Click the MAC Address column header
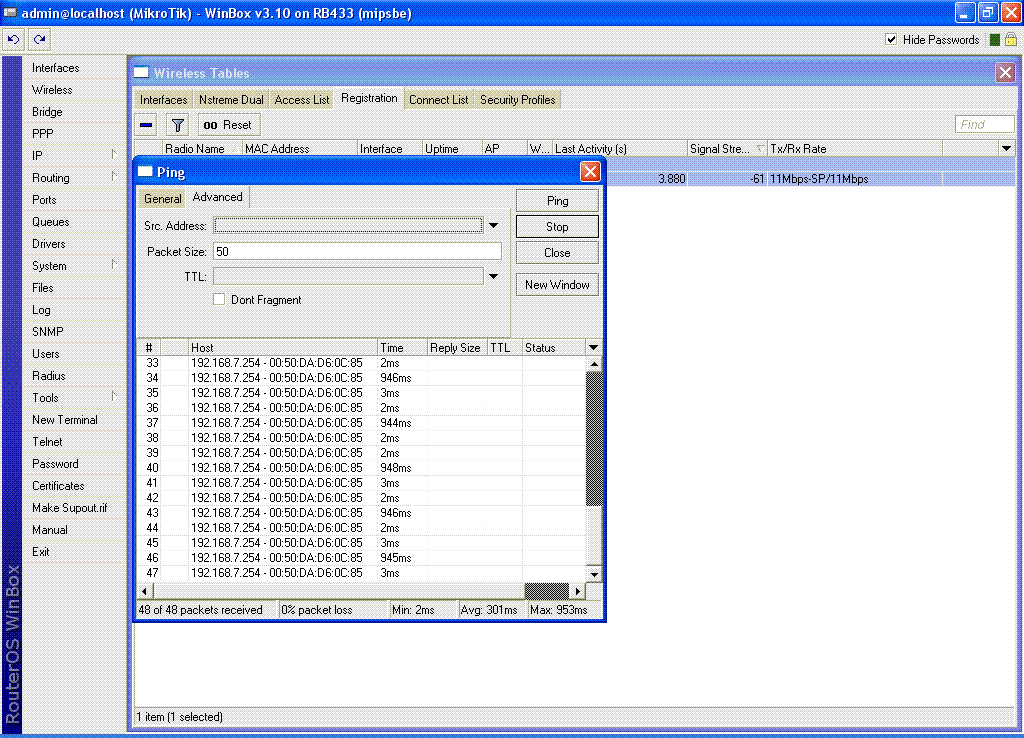Image resolution: width=1024 pixels, height=738 pixels. [299, 149]
